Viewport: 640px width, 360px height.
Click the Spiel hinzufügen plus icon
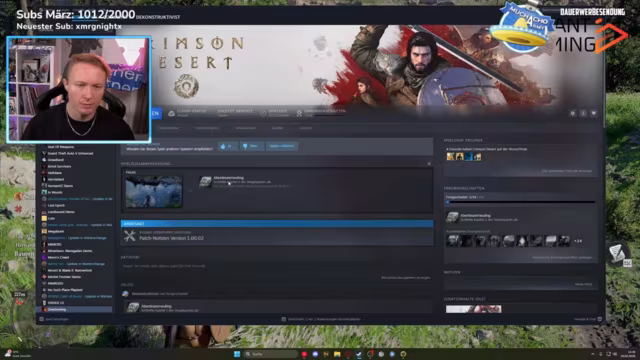point(42,319)
